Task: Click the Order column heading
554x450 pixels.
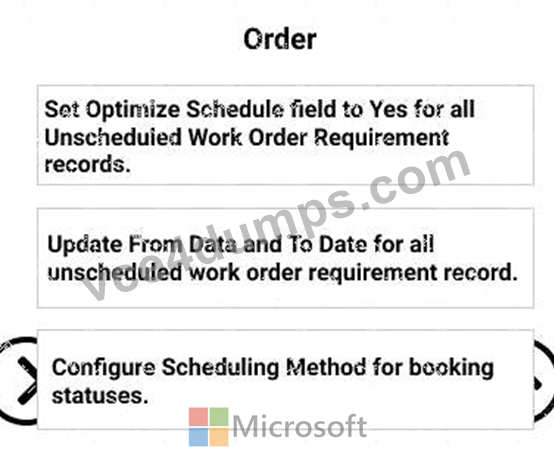Action: (x=280, y=39)
